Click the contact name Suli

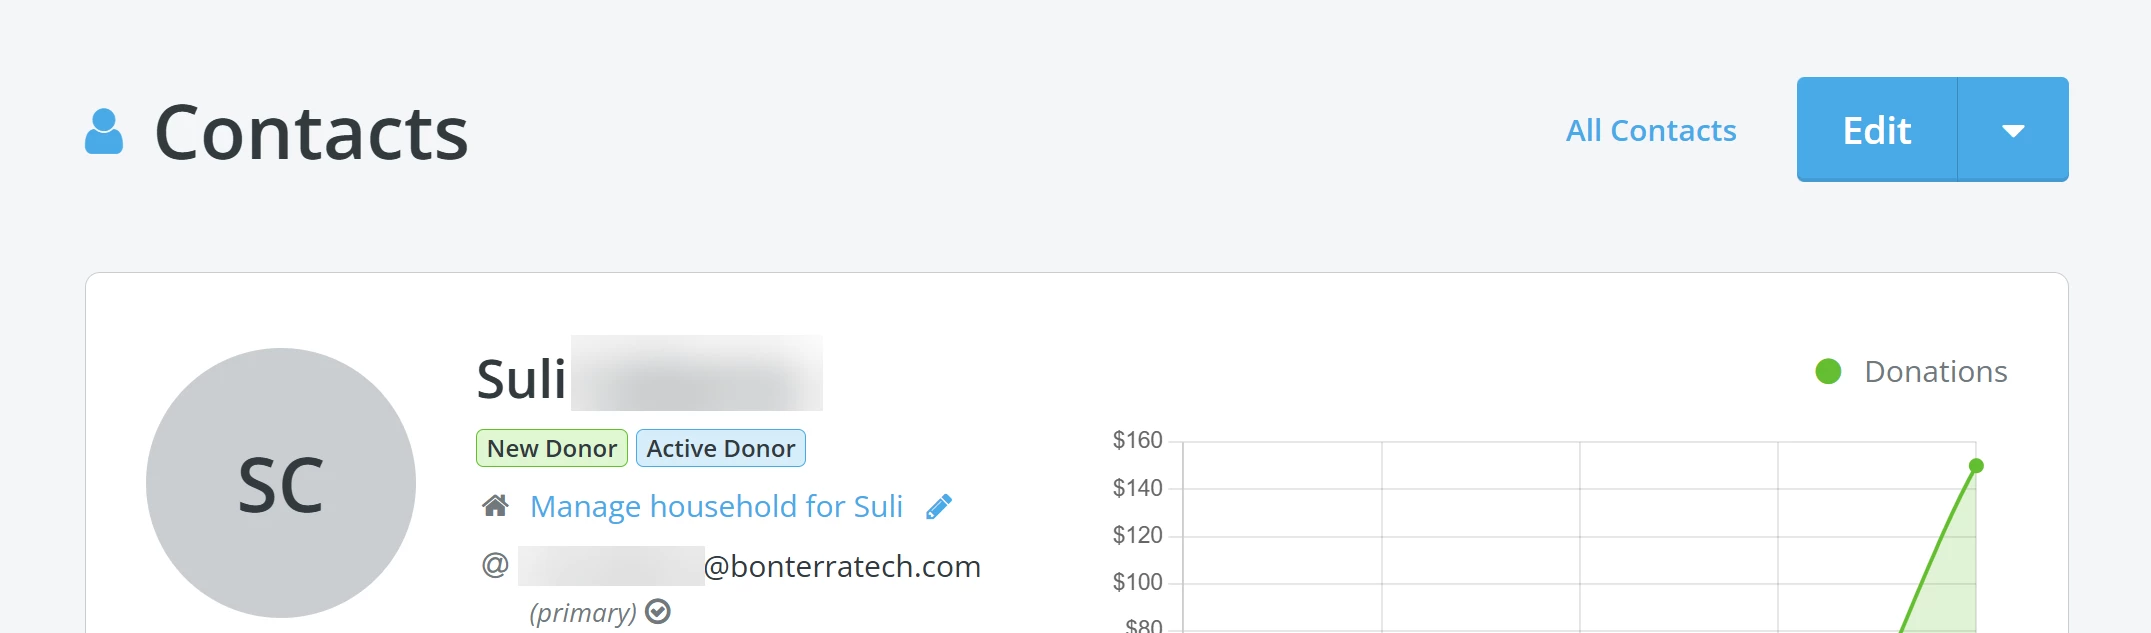tap(521, 379)
